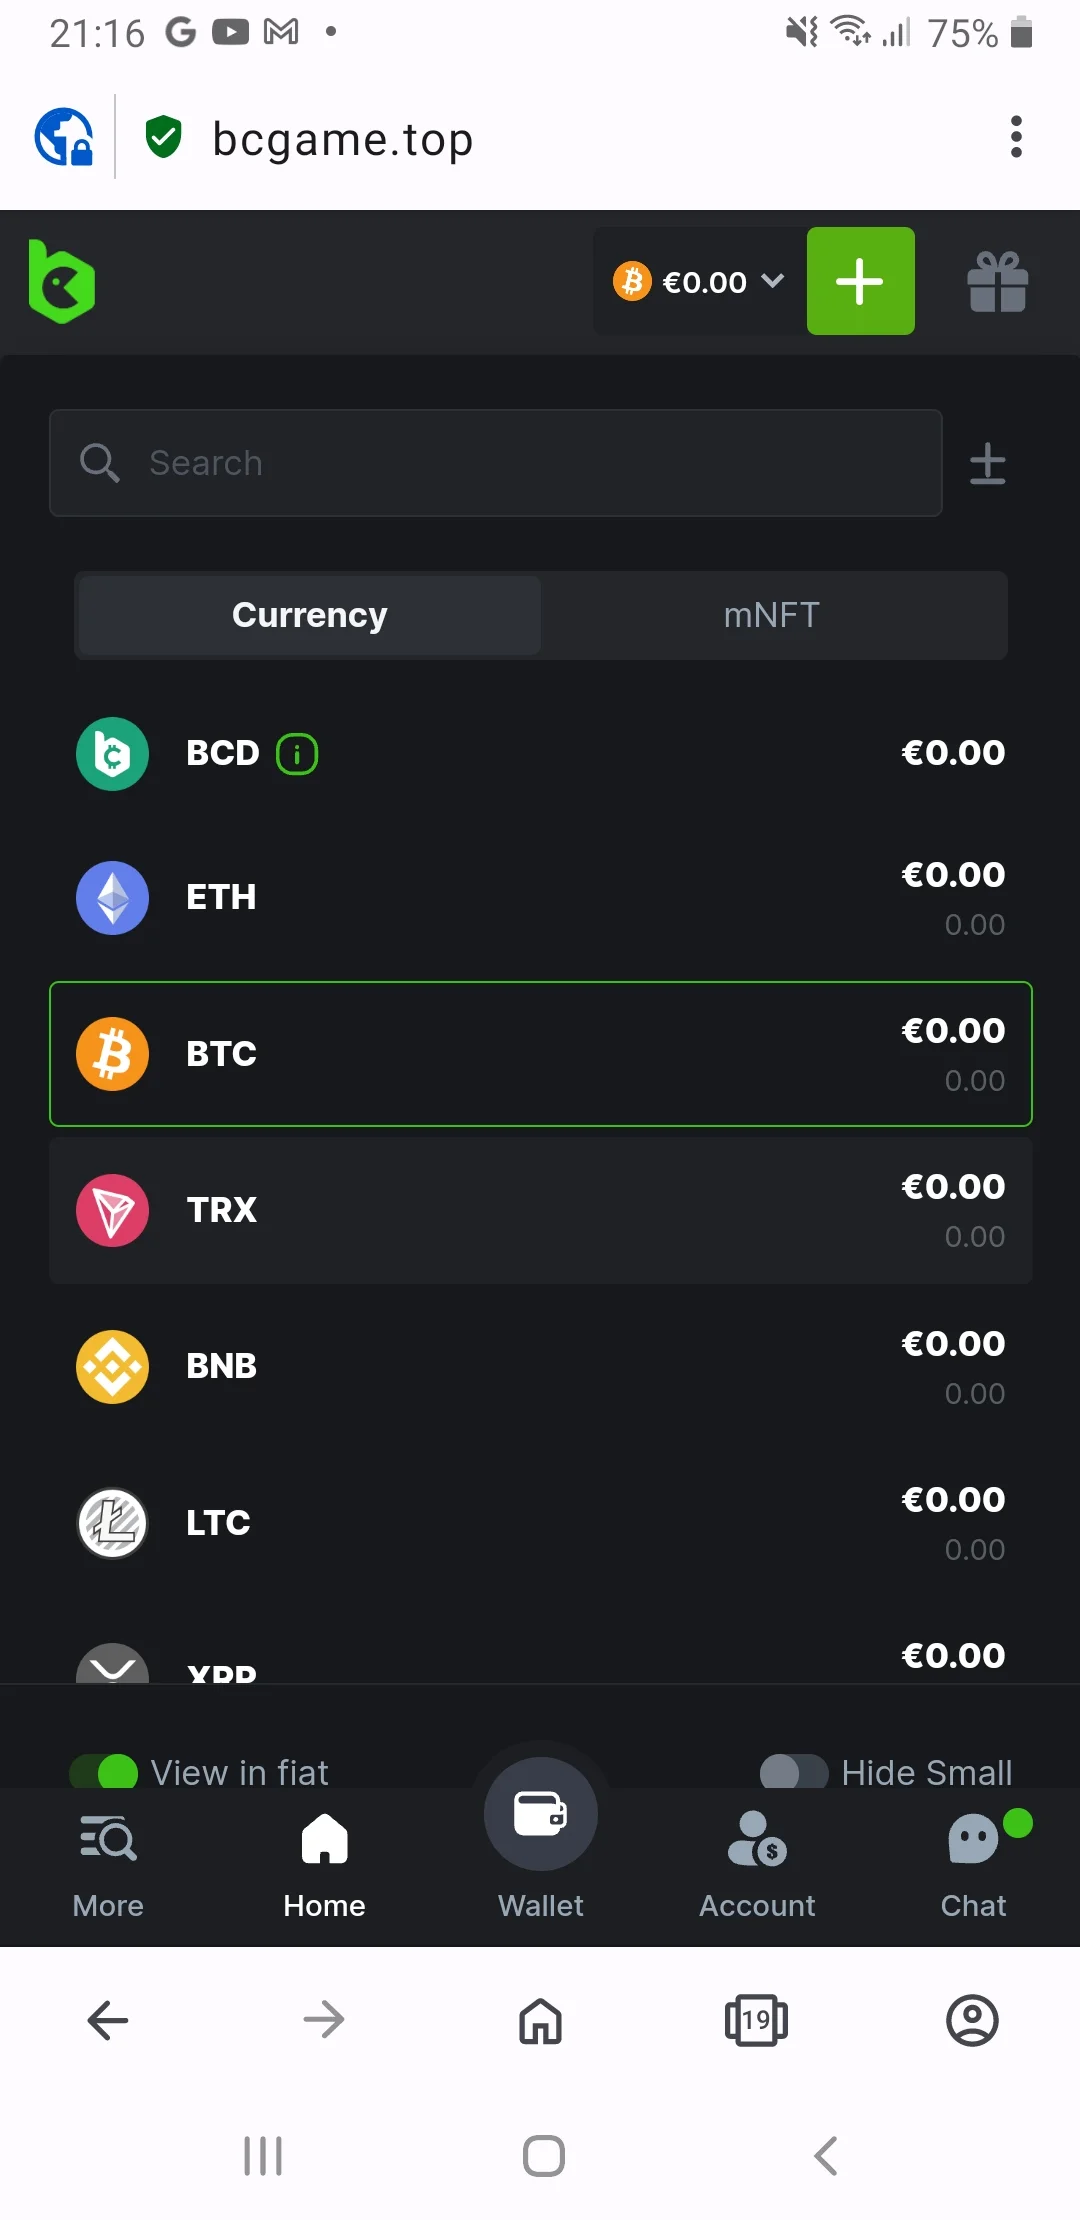Enable the Hide Small toggle
The width and height of the screenshot is (1080, 2220).
794,1772
